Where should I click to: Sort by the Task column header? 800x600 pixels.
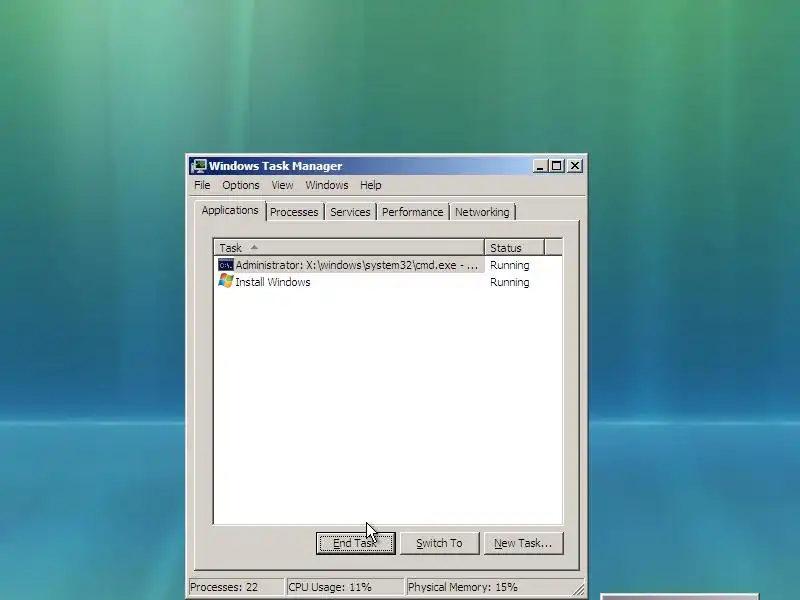pos(349,248)
